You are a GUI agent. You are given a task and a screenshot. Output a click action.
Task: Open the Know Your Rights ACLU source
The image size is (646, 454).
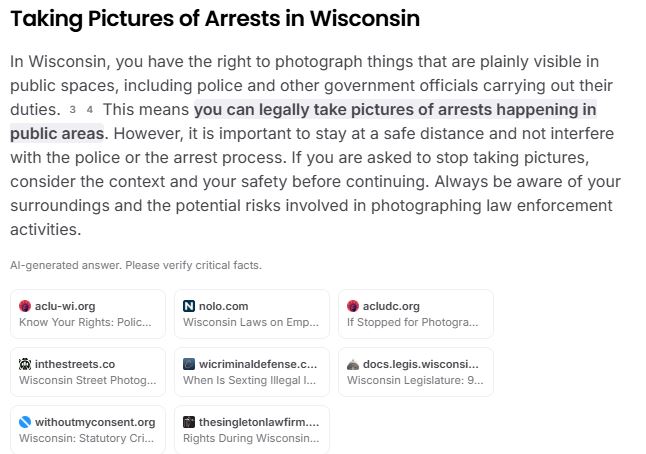coord(85,323)
